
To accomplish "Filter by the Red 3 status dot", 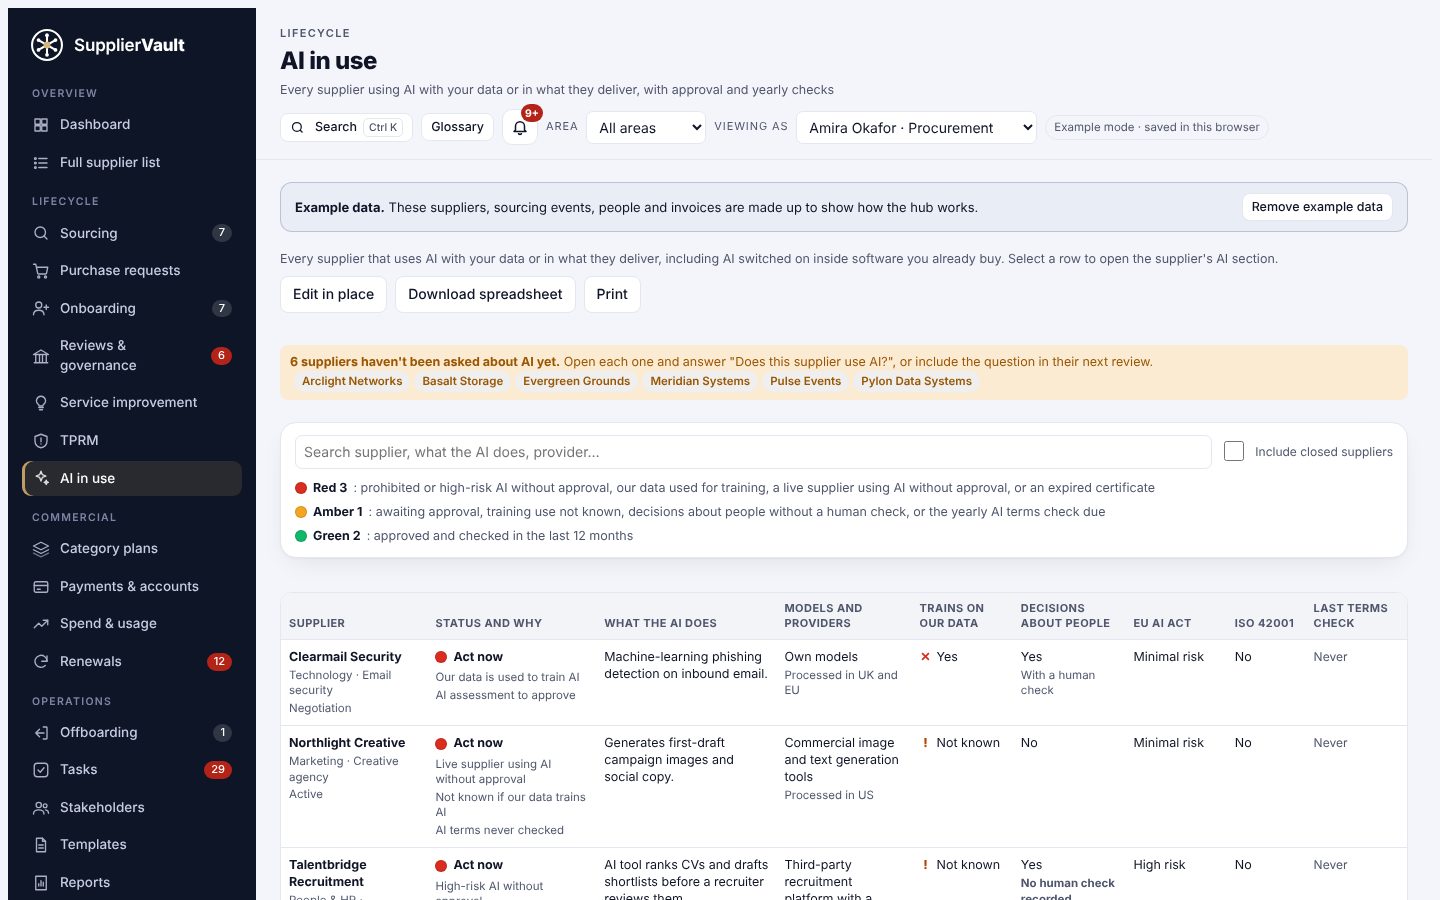I will click(301, 488).
